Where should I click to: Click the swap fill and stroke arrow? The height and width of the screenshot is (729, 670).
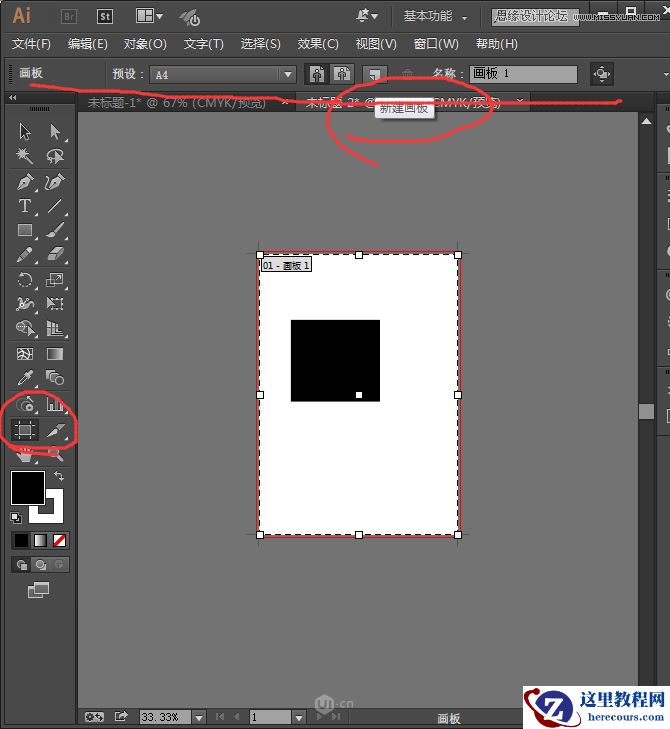(x=59, y=476)
